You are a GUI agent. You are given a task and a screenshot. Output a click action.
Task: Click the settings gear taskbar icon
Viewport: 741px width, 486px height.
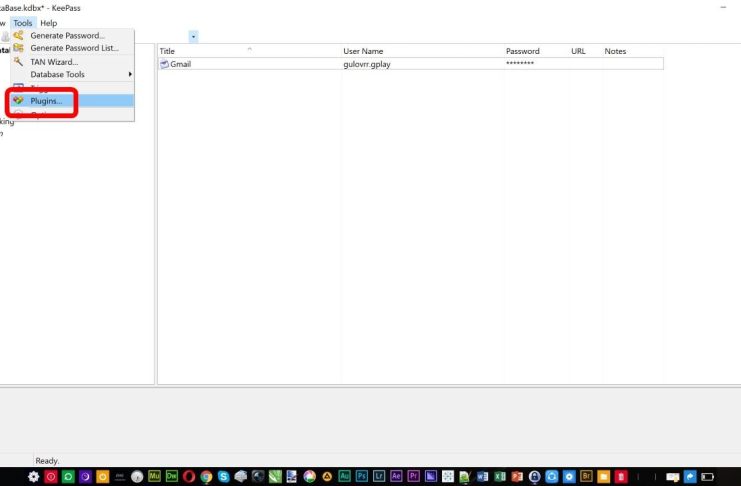(33, 477)
